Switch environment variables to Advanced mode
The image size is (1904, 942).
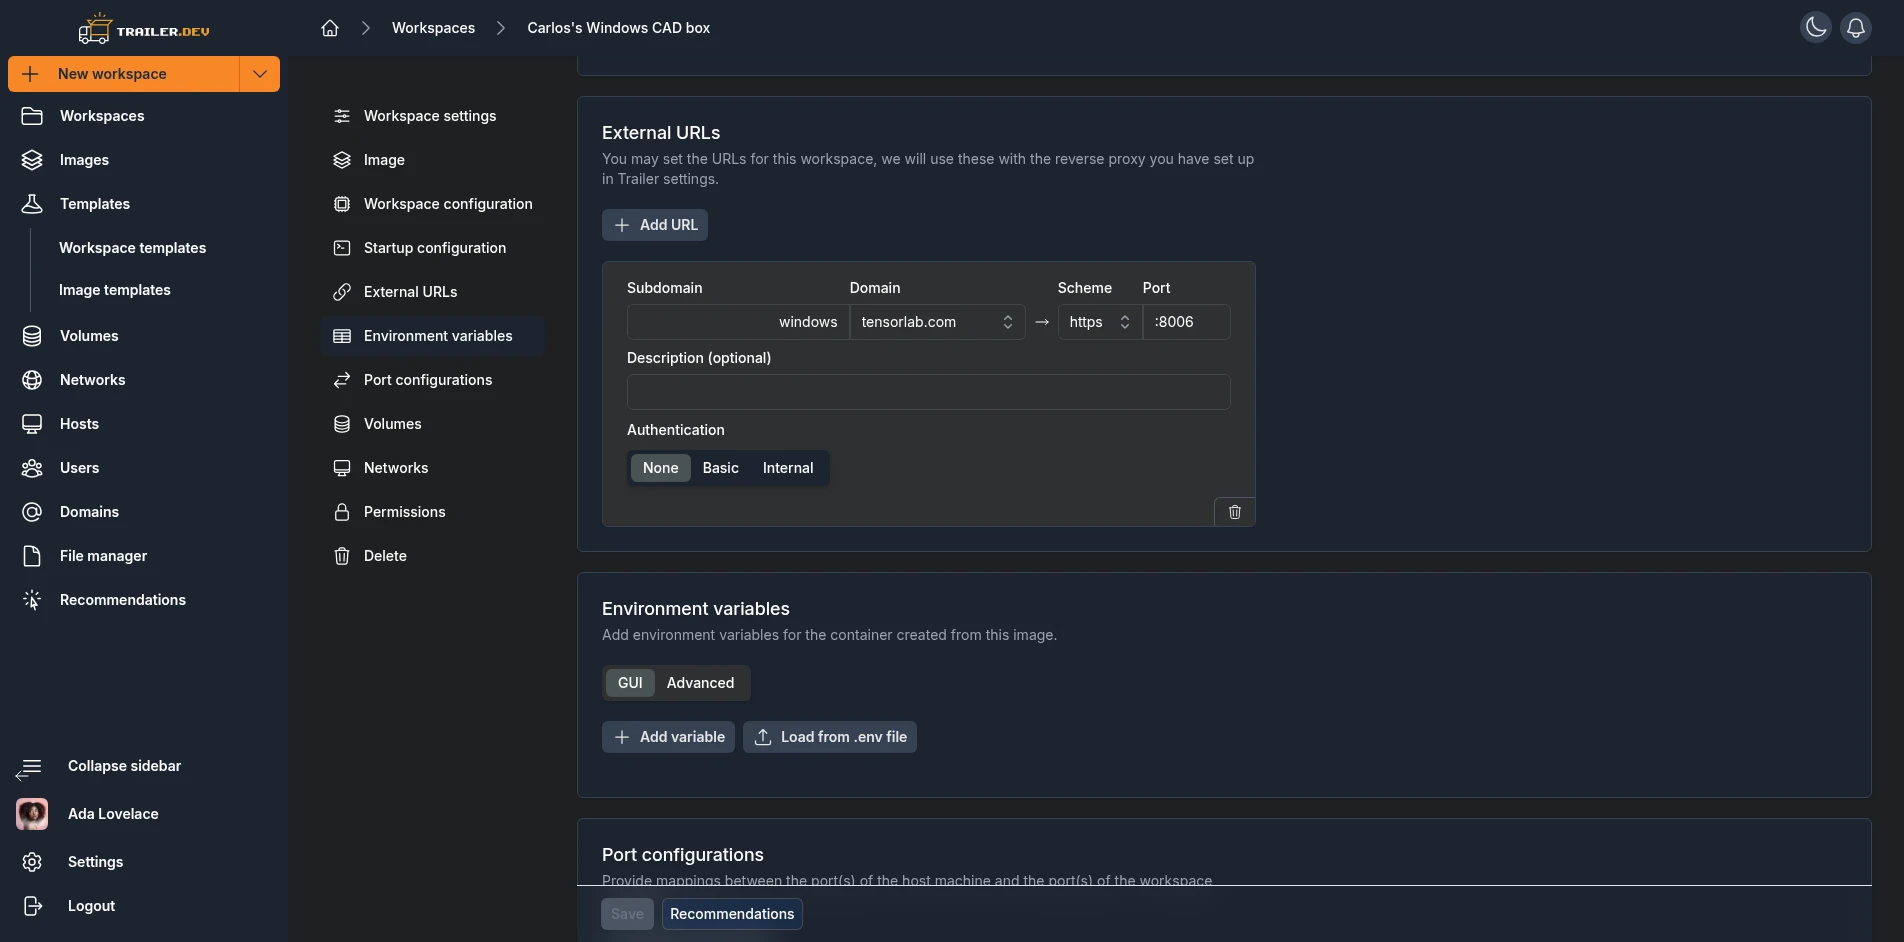(701, 683)
